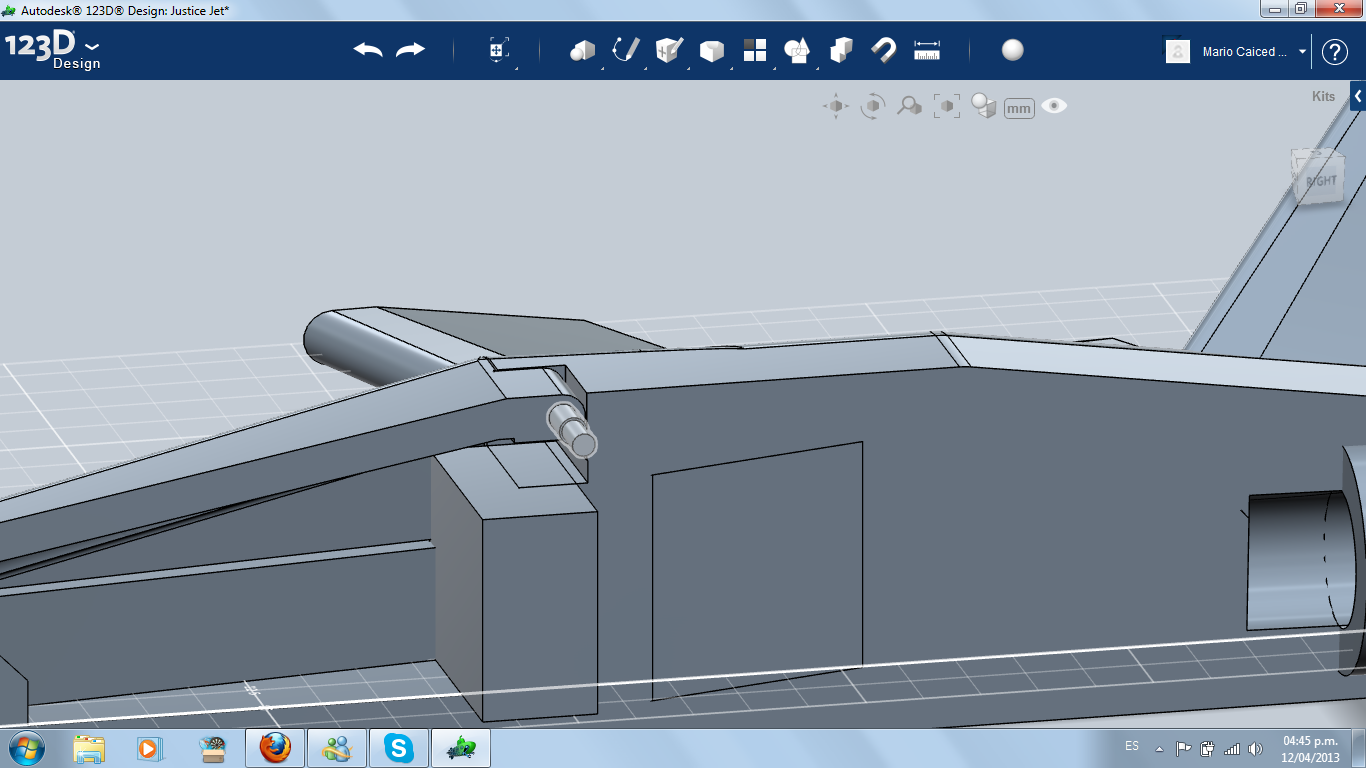Open Windows Explorer from the taskbar
This screenshot has width=1366, height=768.
pos(89,748)
